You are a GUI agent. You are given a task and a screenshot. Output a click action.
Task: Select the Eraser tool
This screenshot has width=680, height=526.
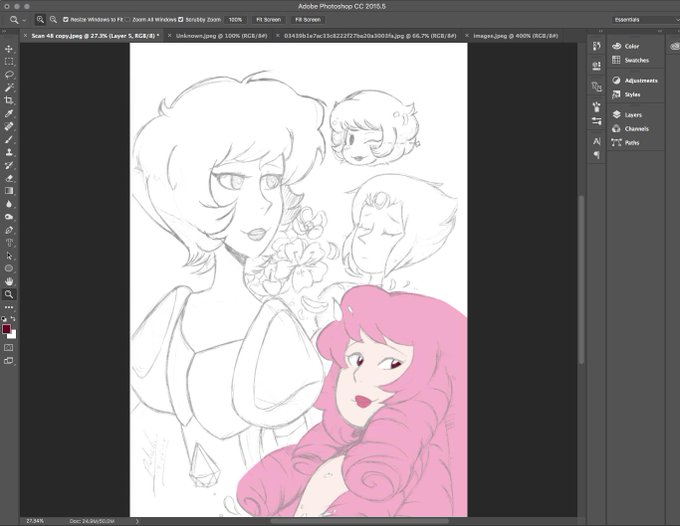click(x=9, y=178)
